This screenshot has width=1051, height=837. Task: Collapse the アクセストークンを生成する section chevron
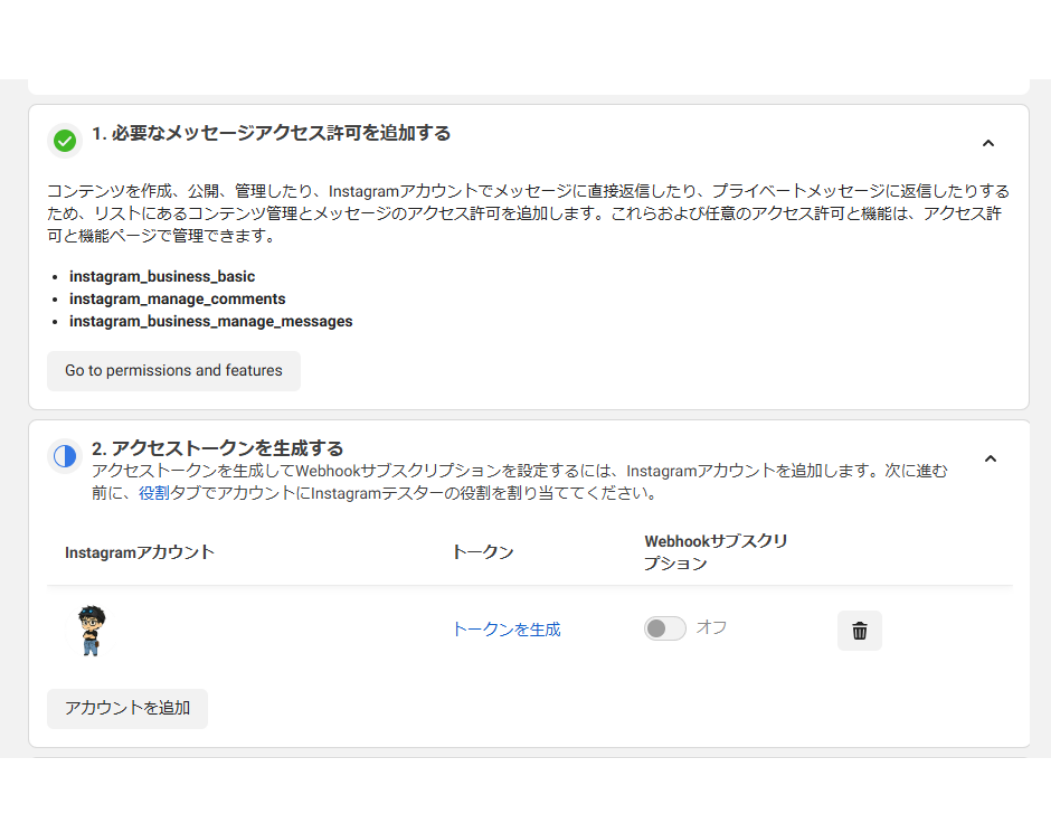click(990, 459)
